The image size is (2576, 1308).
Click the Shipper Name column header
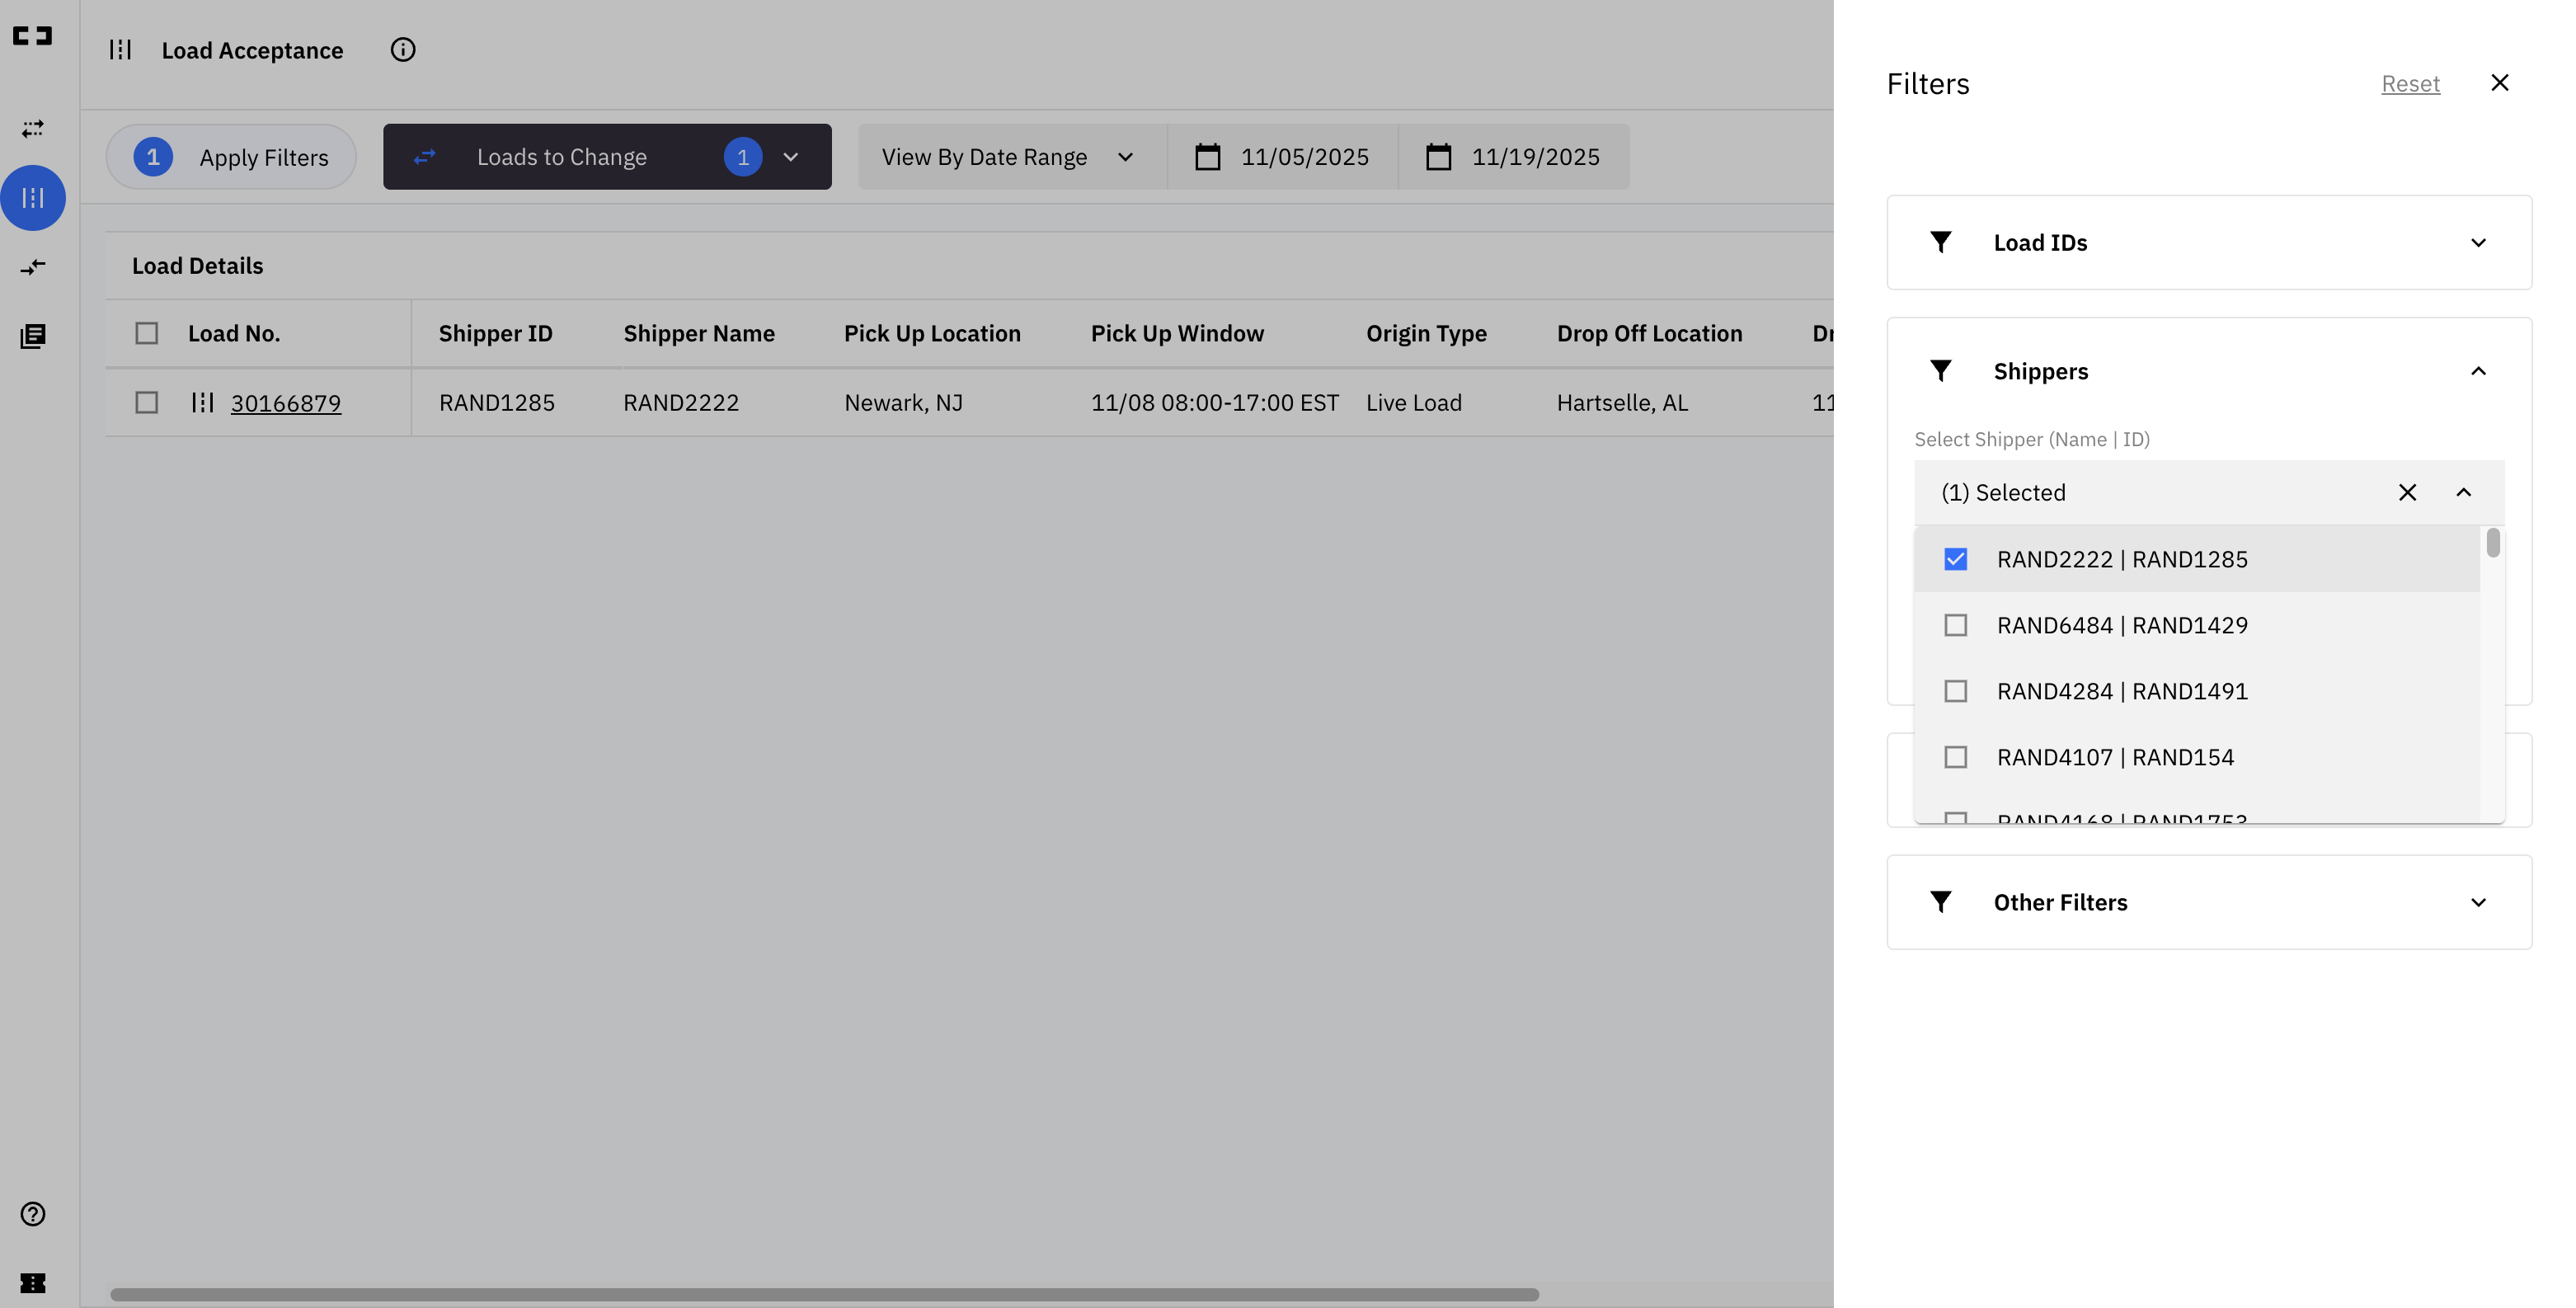pos(699,334)
